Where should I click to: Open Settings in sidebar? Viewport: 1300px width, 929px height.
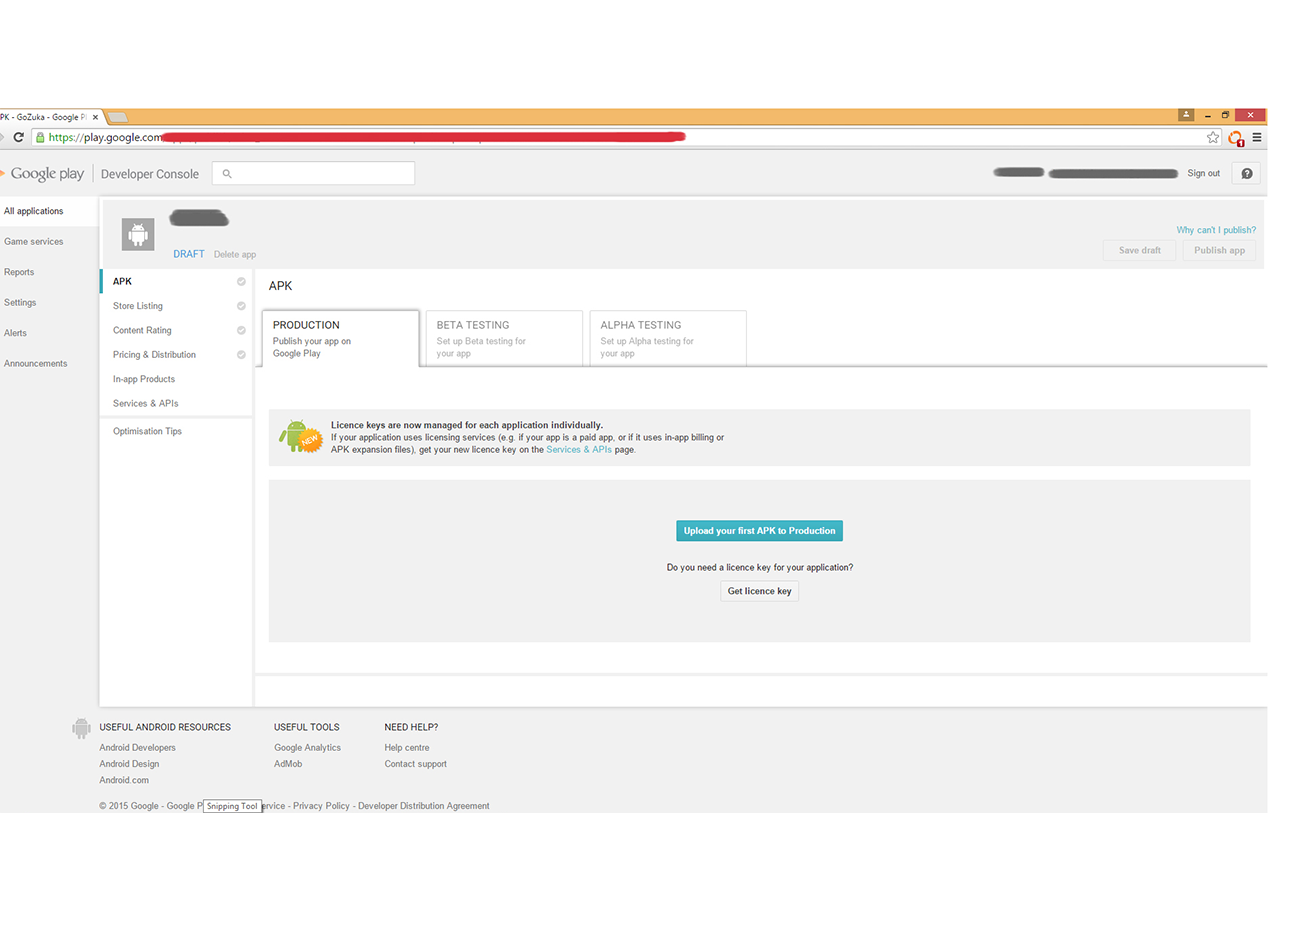(20, 302)
